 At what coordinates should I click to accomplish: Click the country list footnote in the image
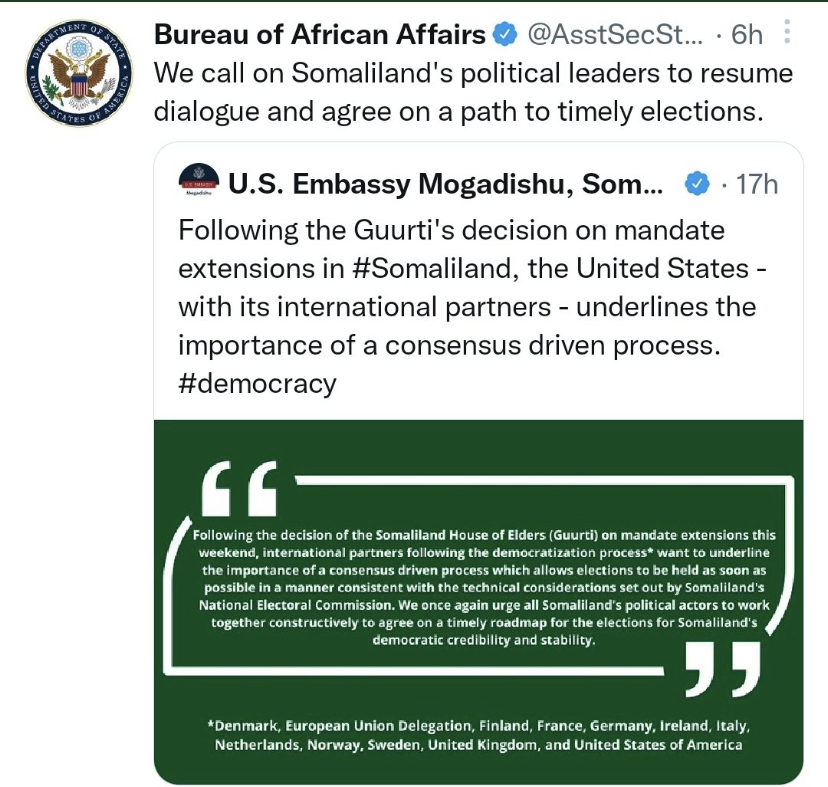478,735
